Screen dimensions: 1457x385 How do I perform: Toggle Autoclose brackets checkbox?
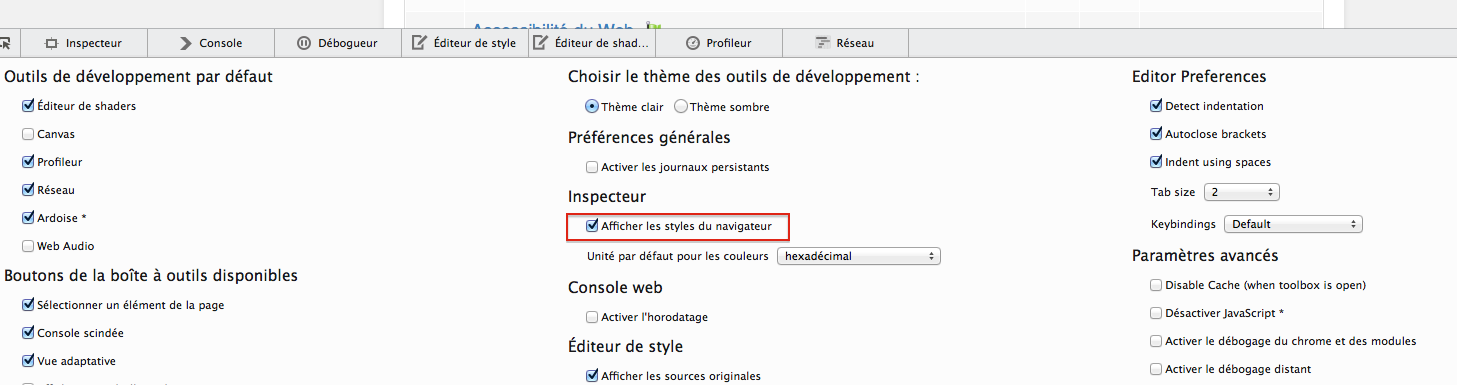1157,134
